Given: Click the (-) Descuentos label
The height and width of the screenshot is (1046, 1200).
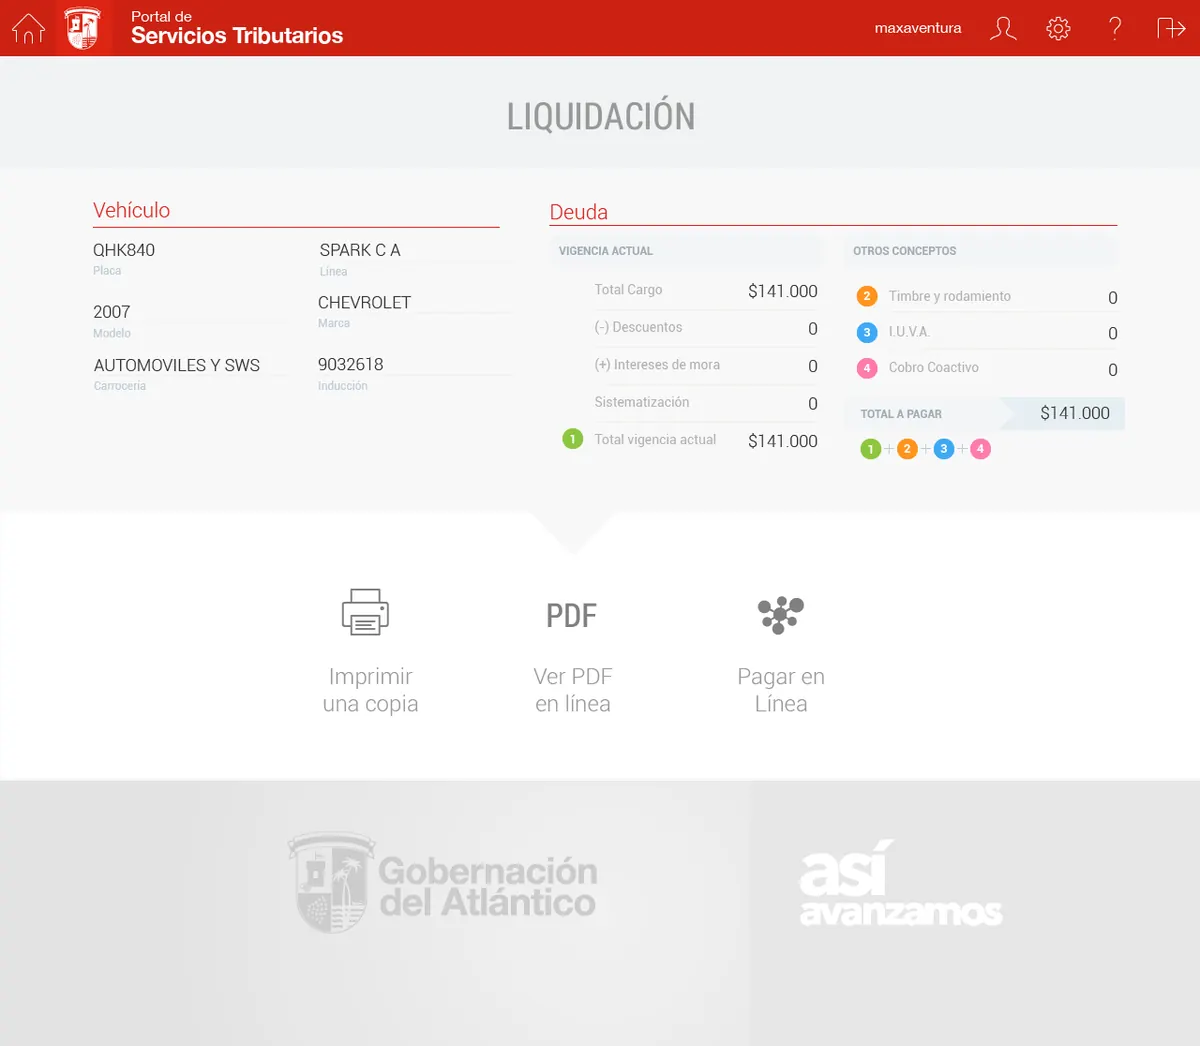Looking at the screenshot, I should point(638,327).
